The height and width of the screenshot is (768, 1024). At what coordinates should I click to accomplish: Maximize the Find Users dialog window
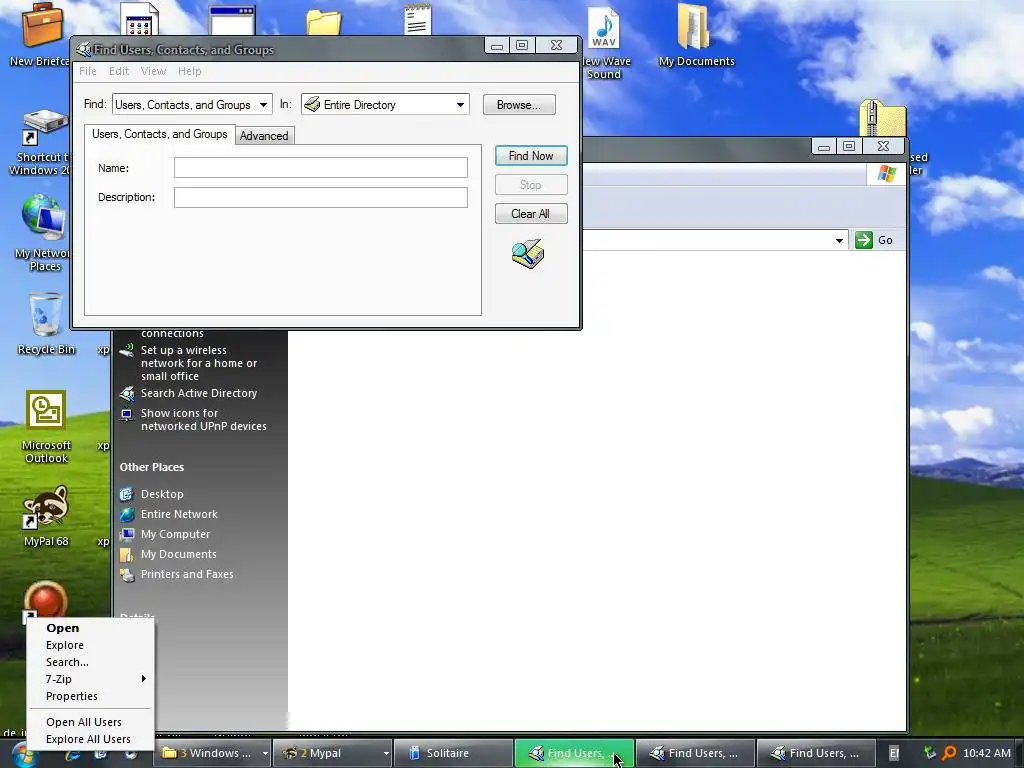522,45
